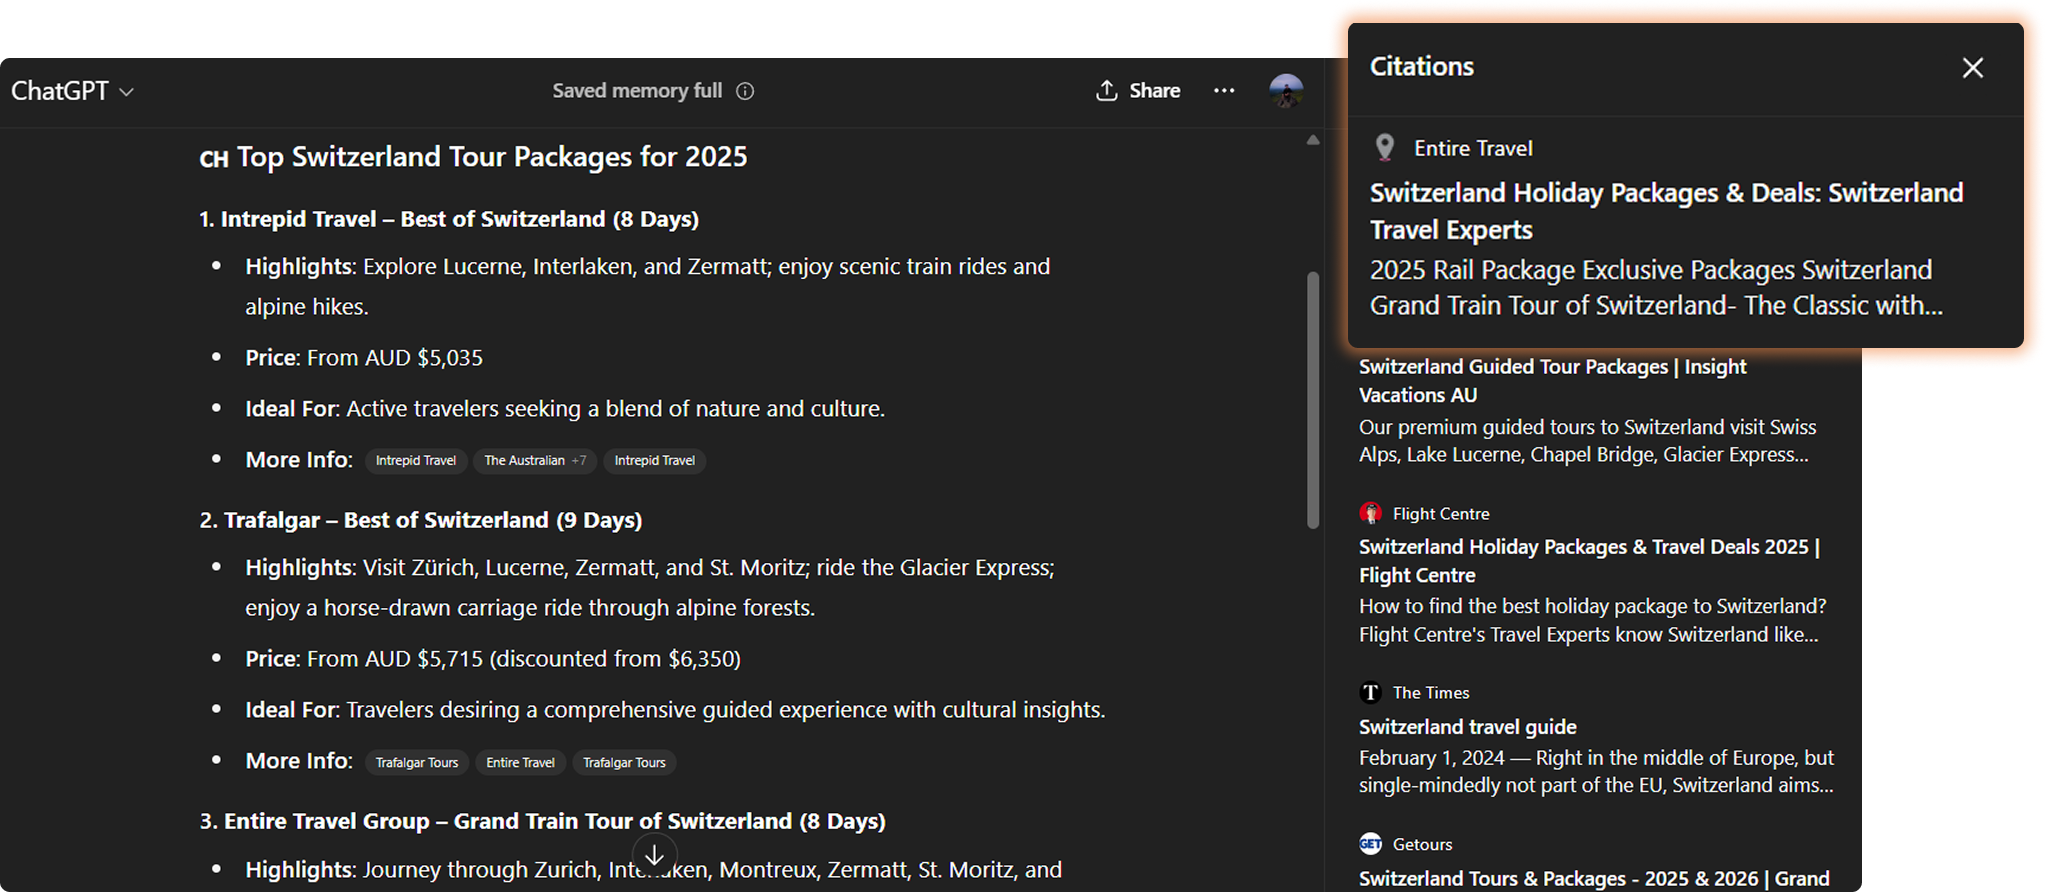
Task: Open Getours Switzerland Tours & Packages link
Action: [x=1594, y=879]
